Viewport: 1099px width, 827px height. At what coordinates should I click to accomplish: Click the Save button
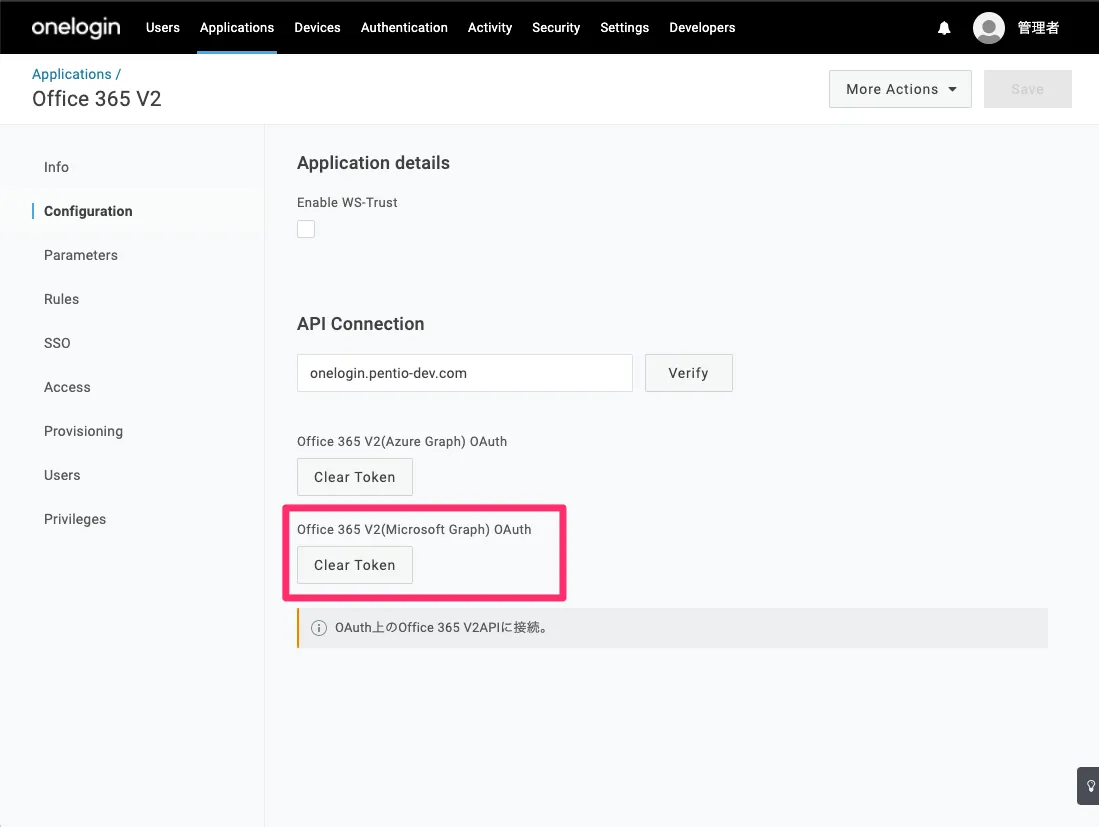tap(1027, 89)
